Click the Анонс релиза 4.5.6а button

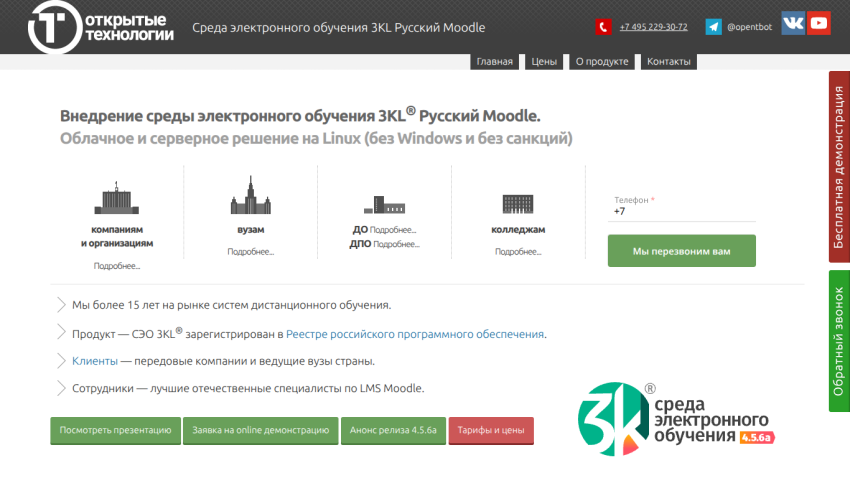tap(393, 430)
